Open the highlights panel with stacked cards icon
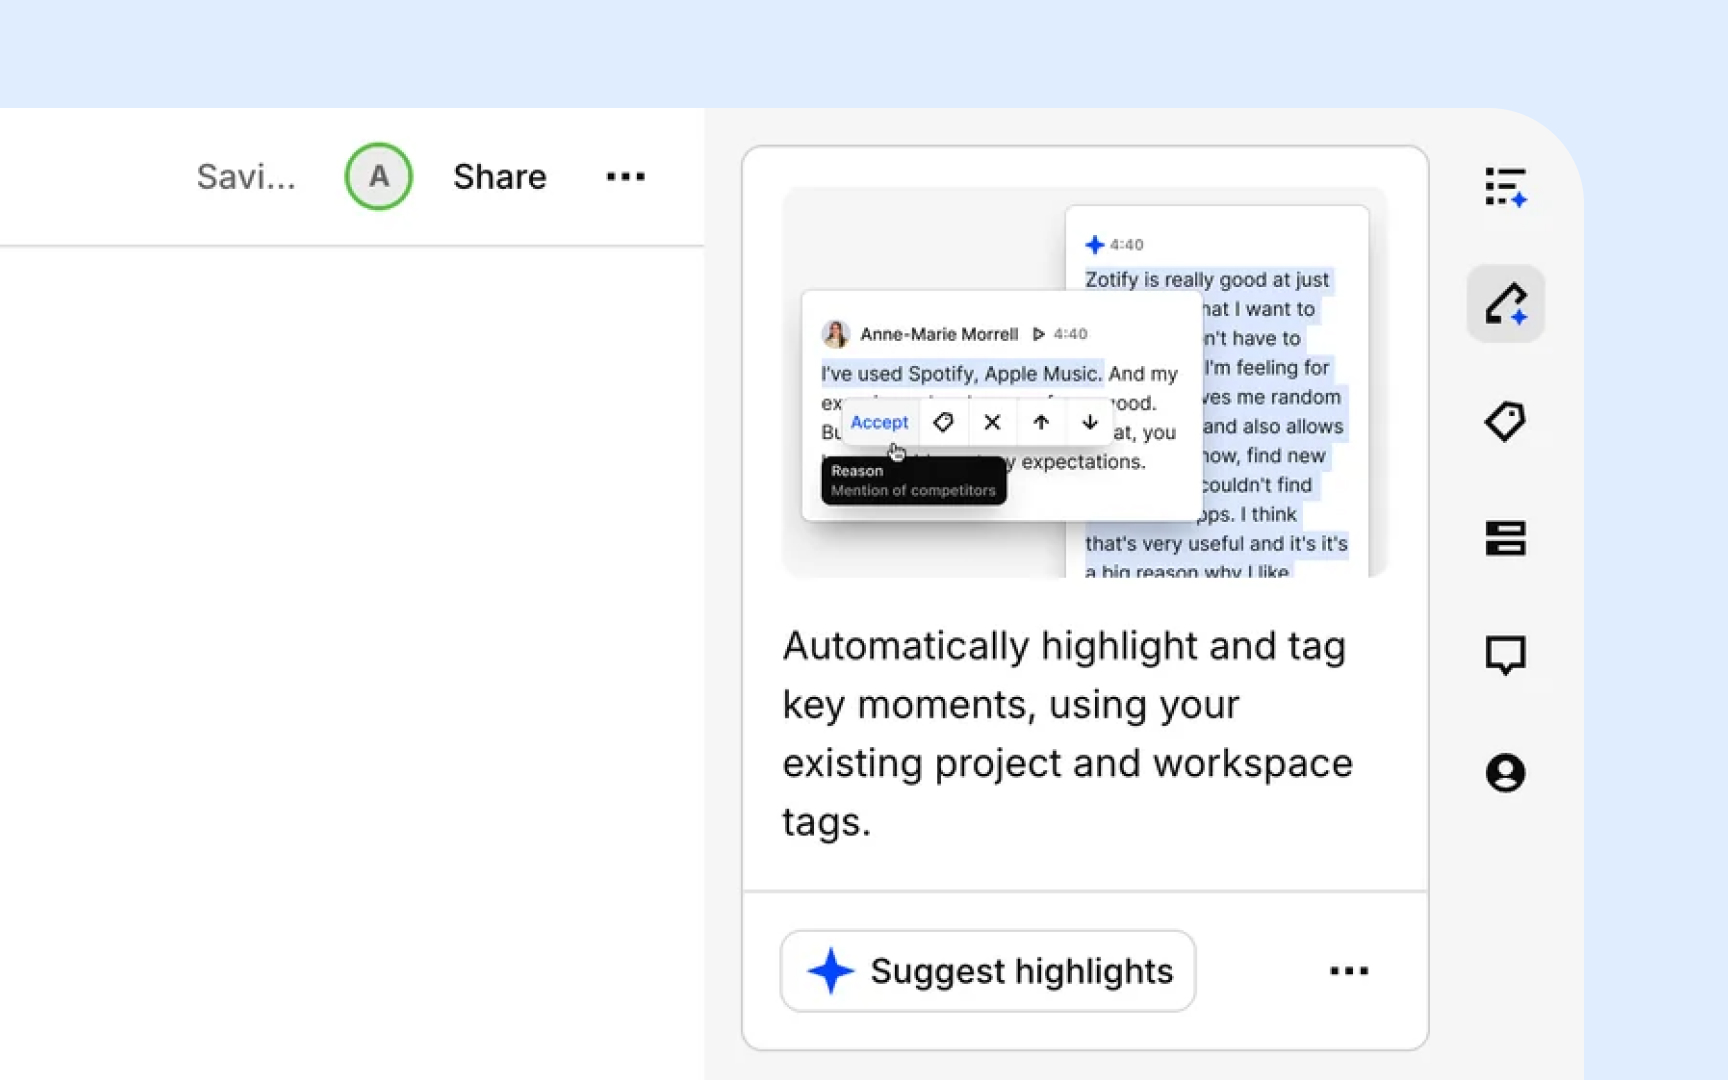This screenshot has height=1080, width=1728. [1505, 537]
